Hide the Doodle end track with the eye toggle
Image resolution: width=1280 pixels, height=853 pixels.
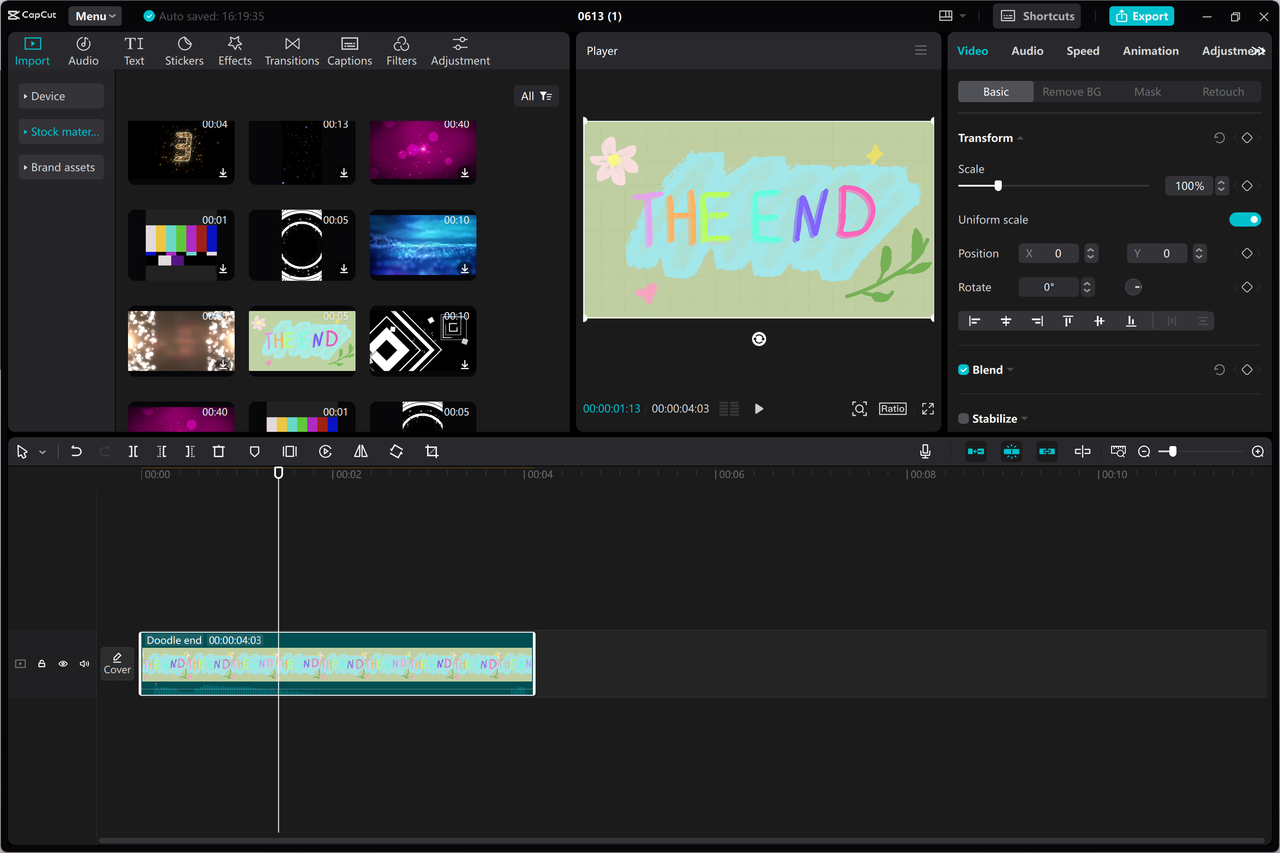pyautogui.click(x=62, y=663)
